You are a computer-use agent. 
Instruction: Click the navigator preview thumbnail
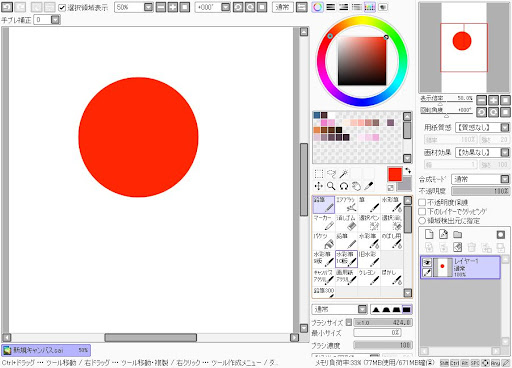coord(464,47)
